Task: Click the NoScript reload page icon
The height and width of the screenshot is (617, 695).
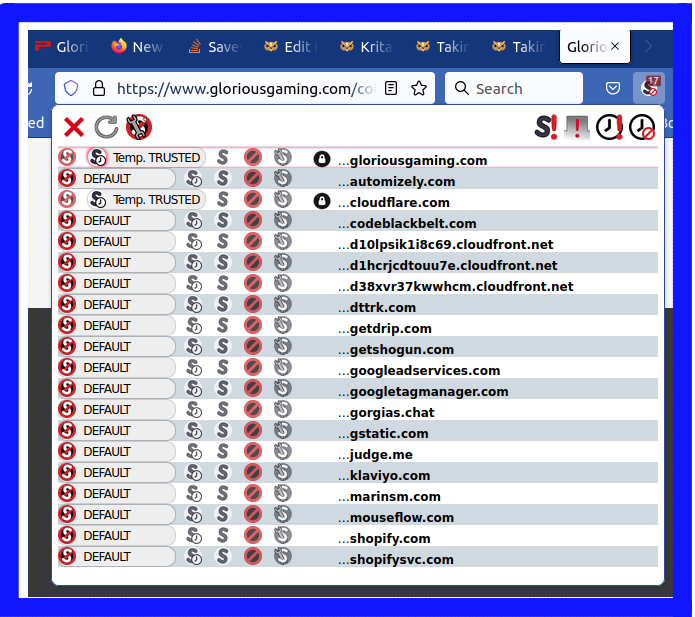Action: 106,127
